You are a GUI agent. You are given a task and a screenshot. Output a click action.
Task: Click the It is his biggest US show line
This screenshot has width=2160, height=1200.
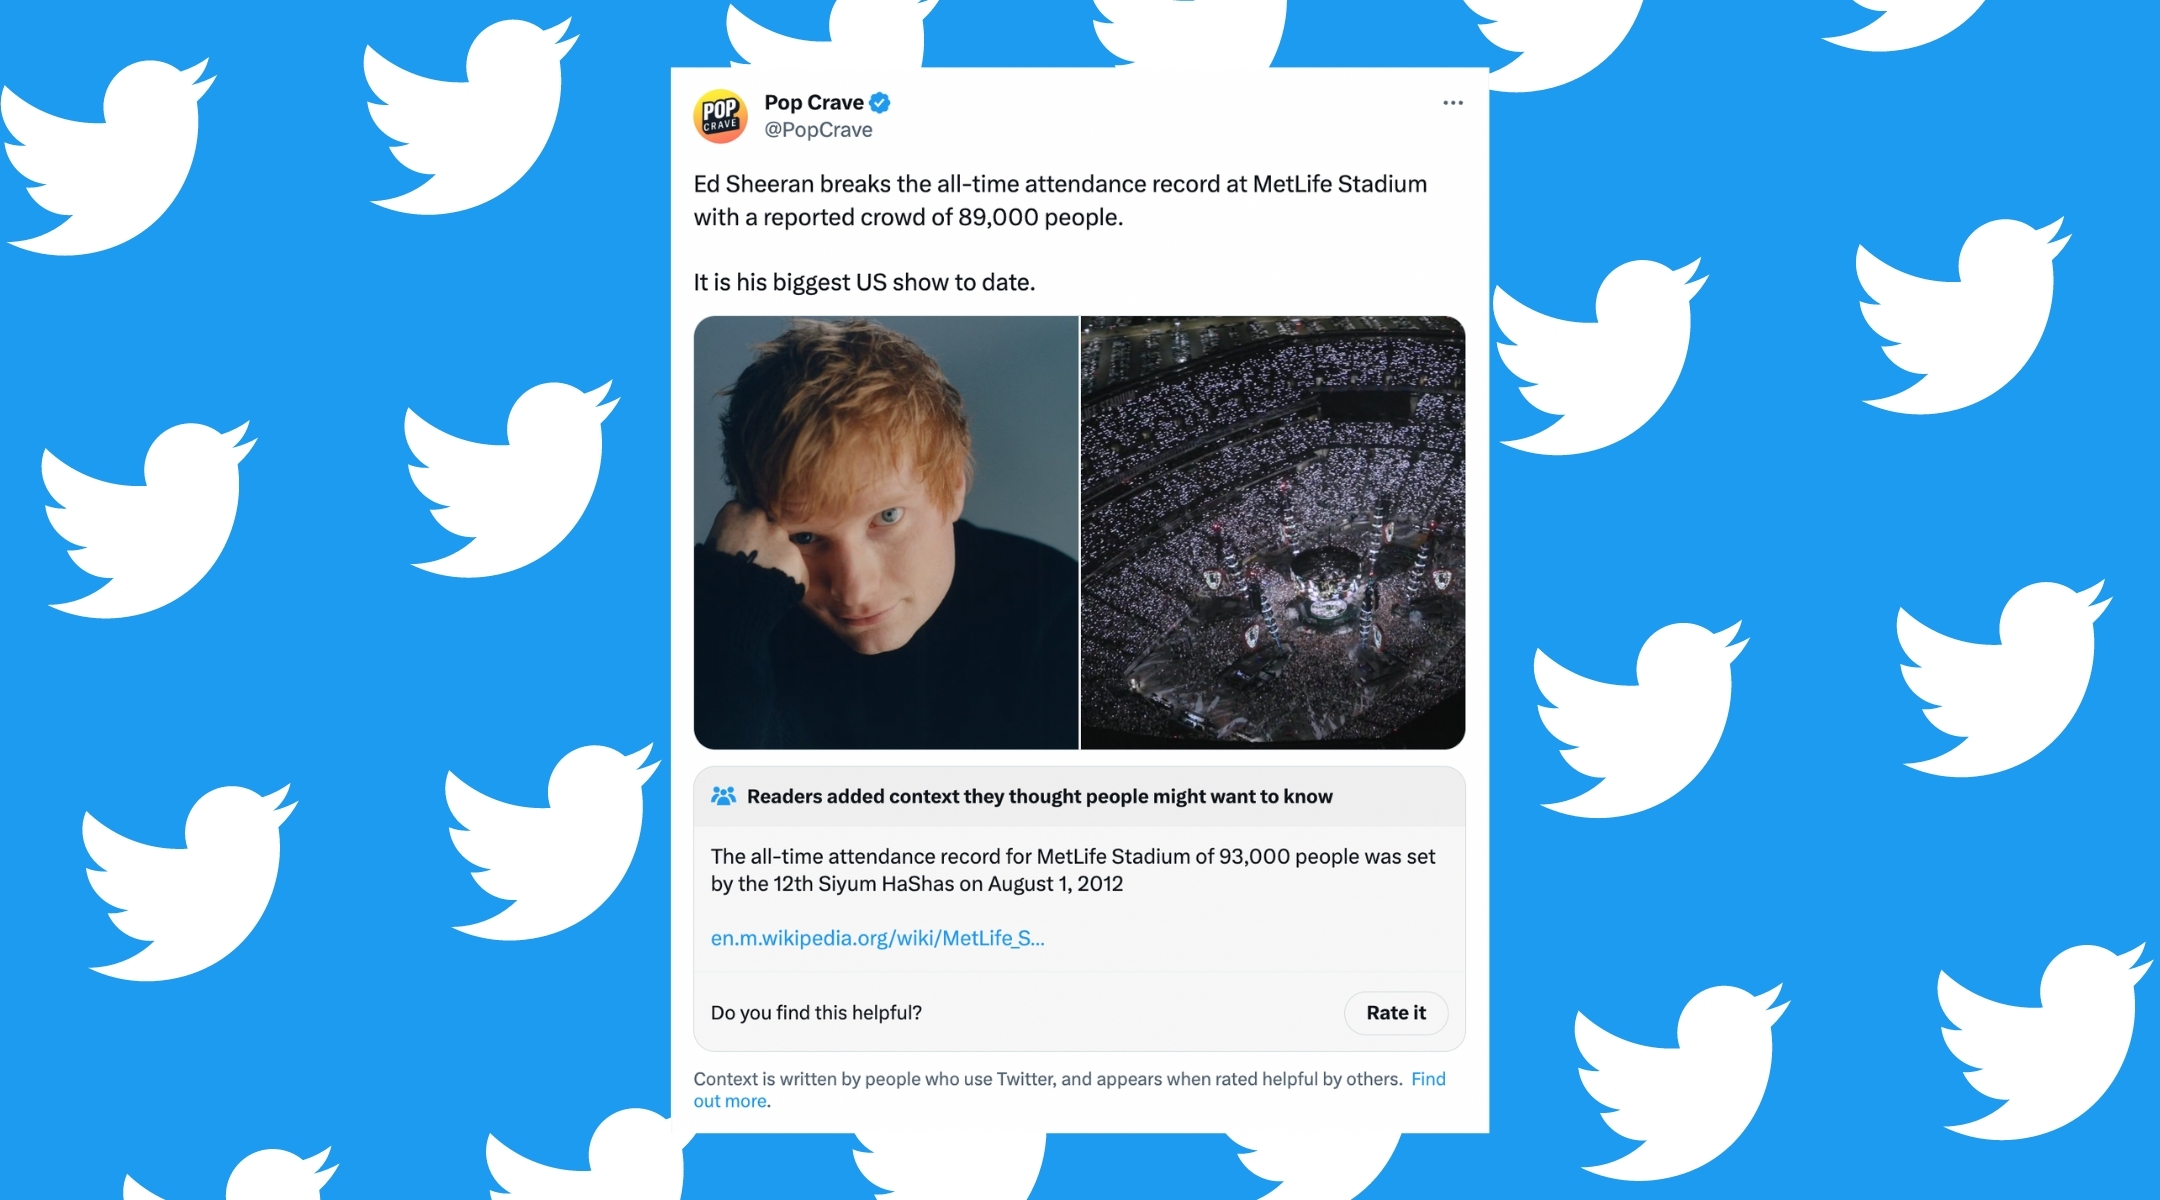864,282
